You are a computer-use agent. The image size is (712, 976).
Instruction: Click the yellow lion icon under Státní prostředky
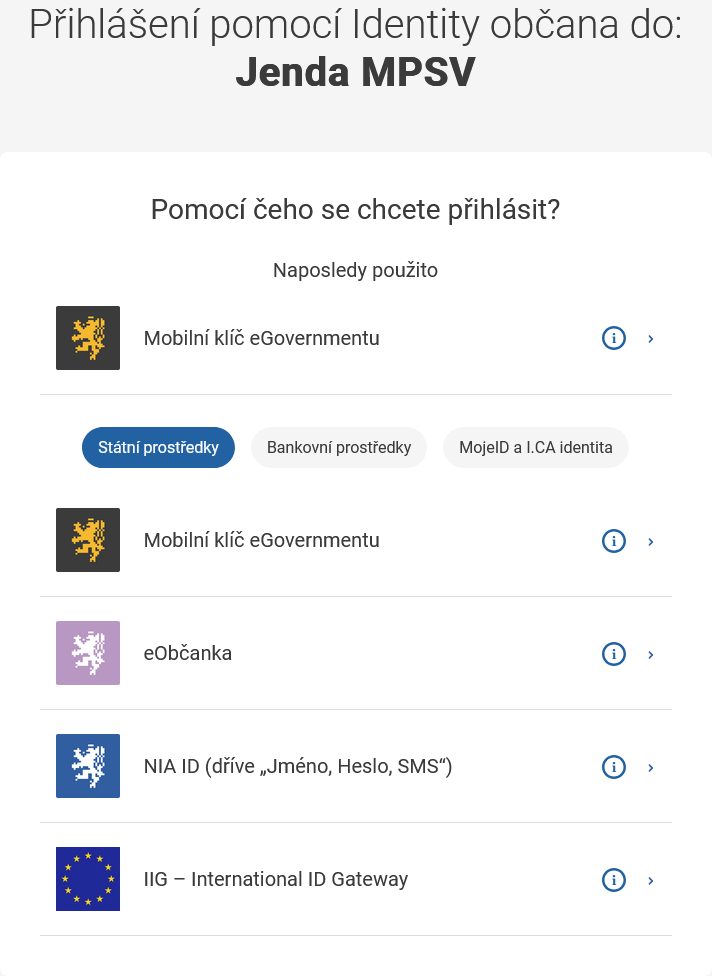(x=88, y=540)
